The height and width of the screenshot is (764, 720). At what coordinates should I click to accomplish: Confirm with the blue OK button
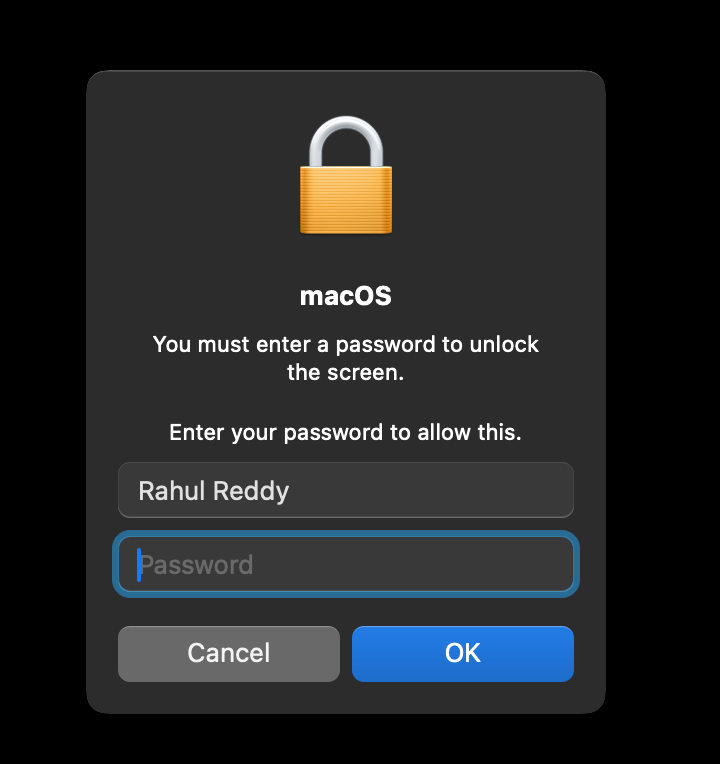click(x=463, y=653)
